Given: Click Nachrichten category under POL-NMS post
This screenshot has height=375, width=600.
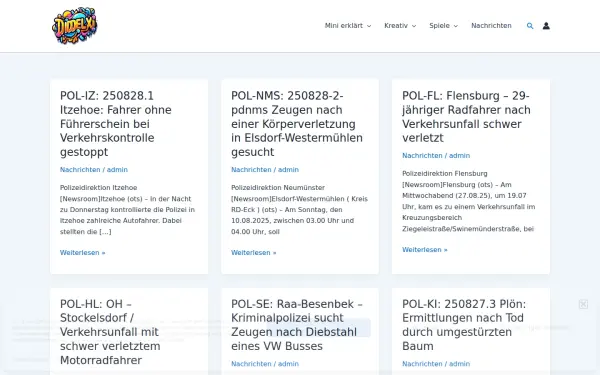Looking at the screenshot, I should [x=251, y=170].
